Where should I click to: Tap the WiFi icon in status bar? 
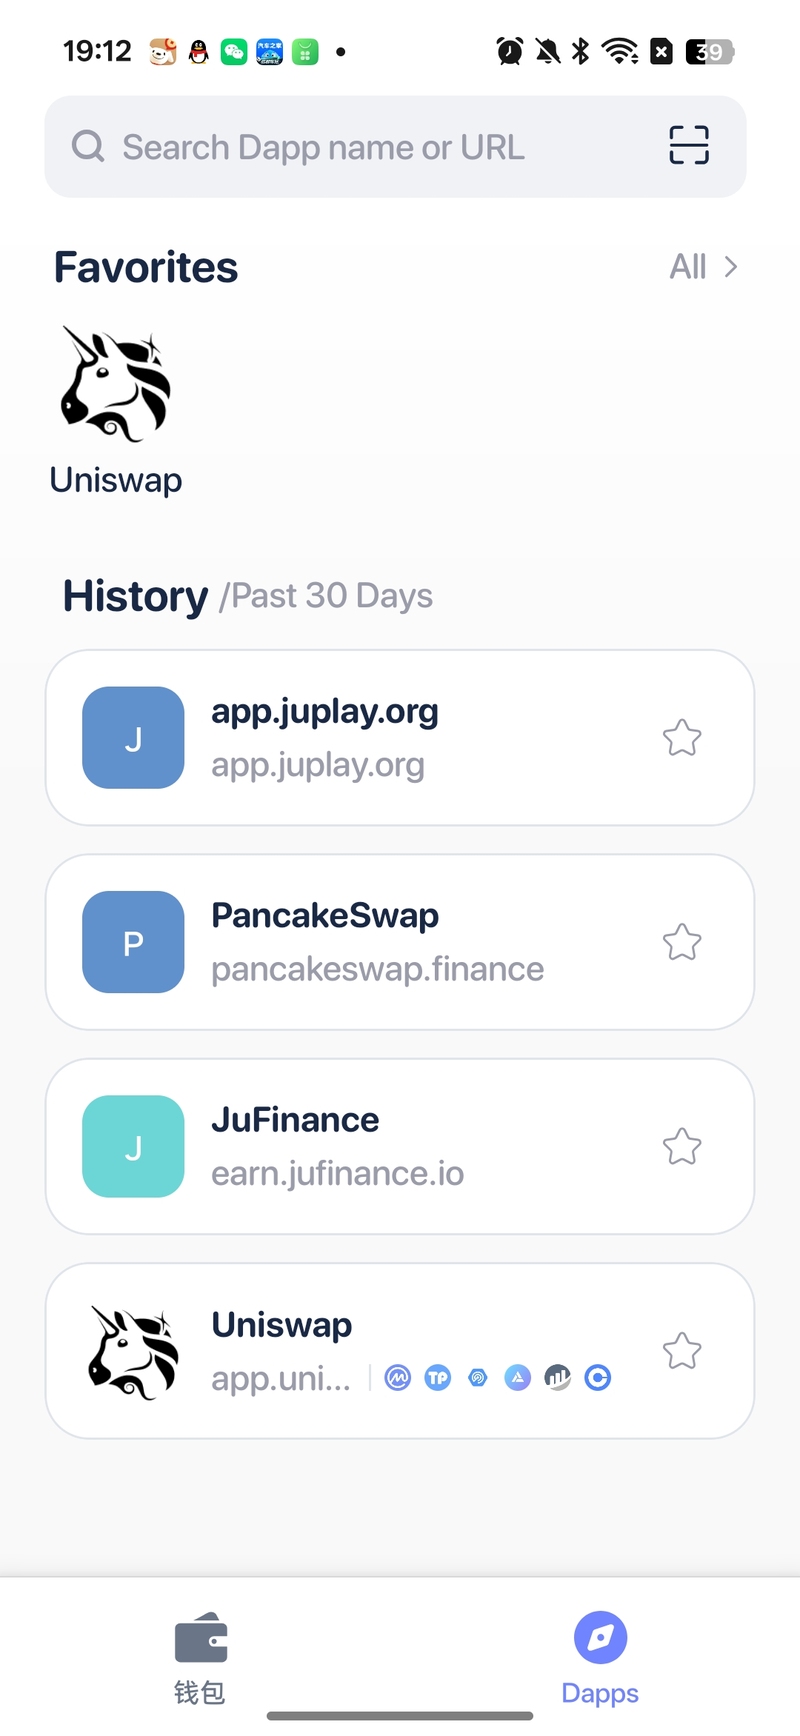click(620, 51)
